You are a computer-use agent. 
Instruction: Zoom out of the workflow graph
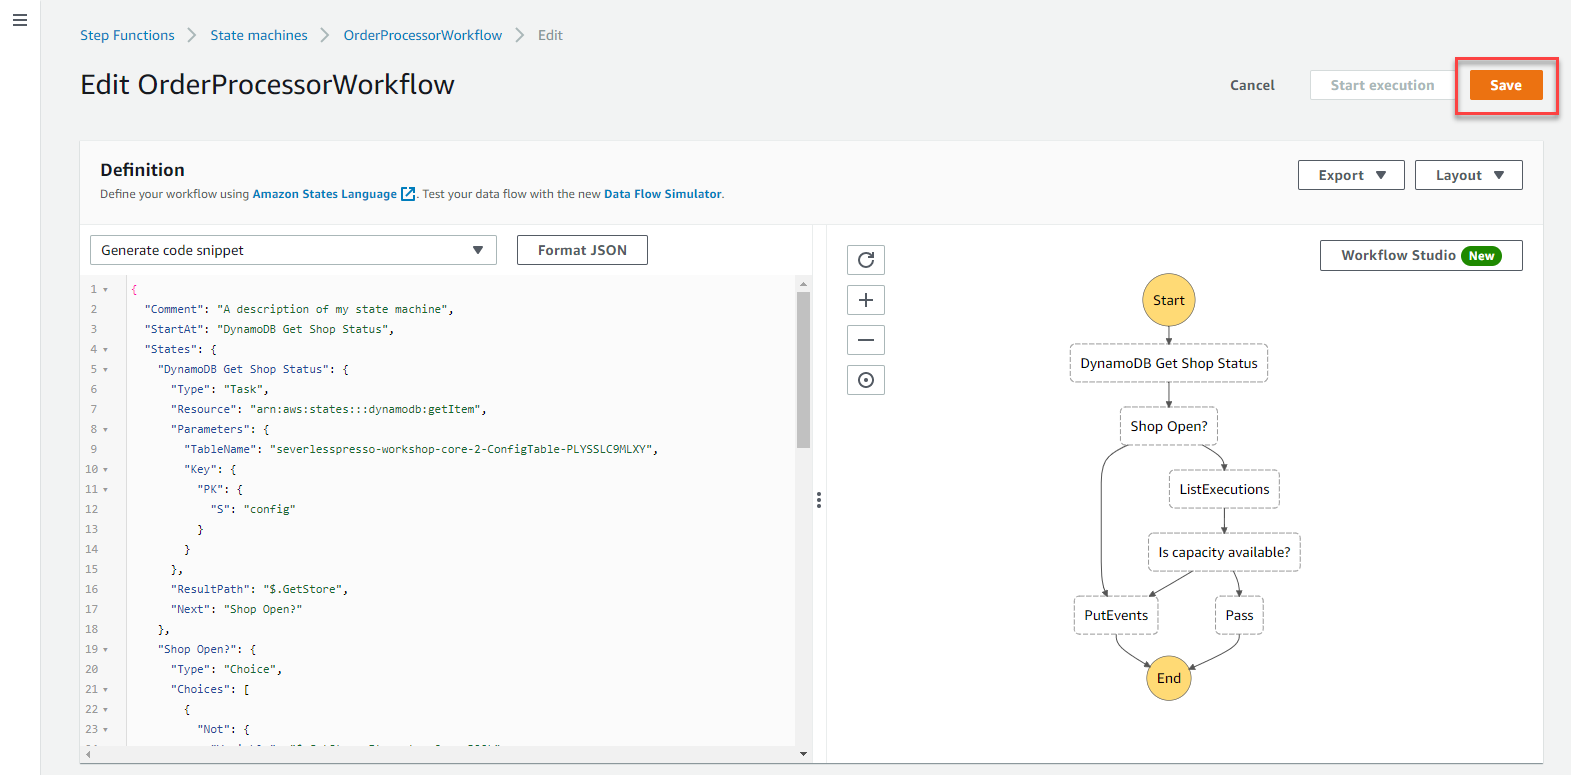[866, 340]
